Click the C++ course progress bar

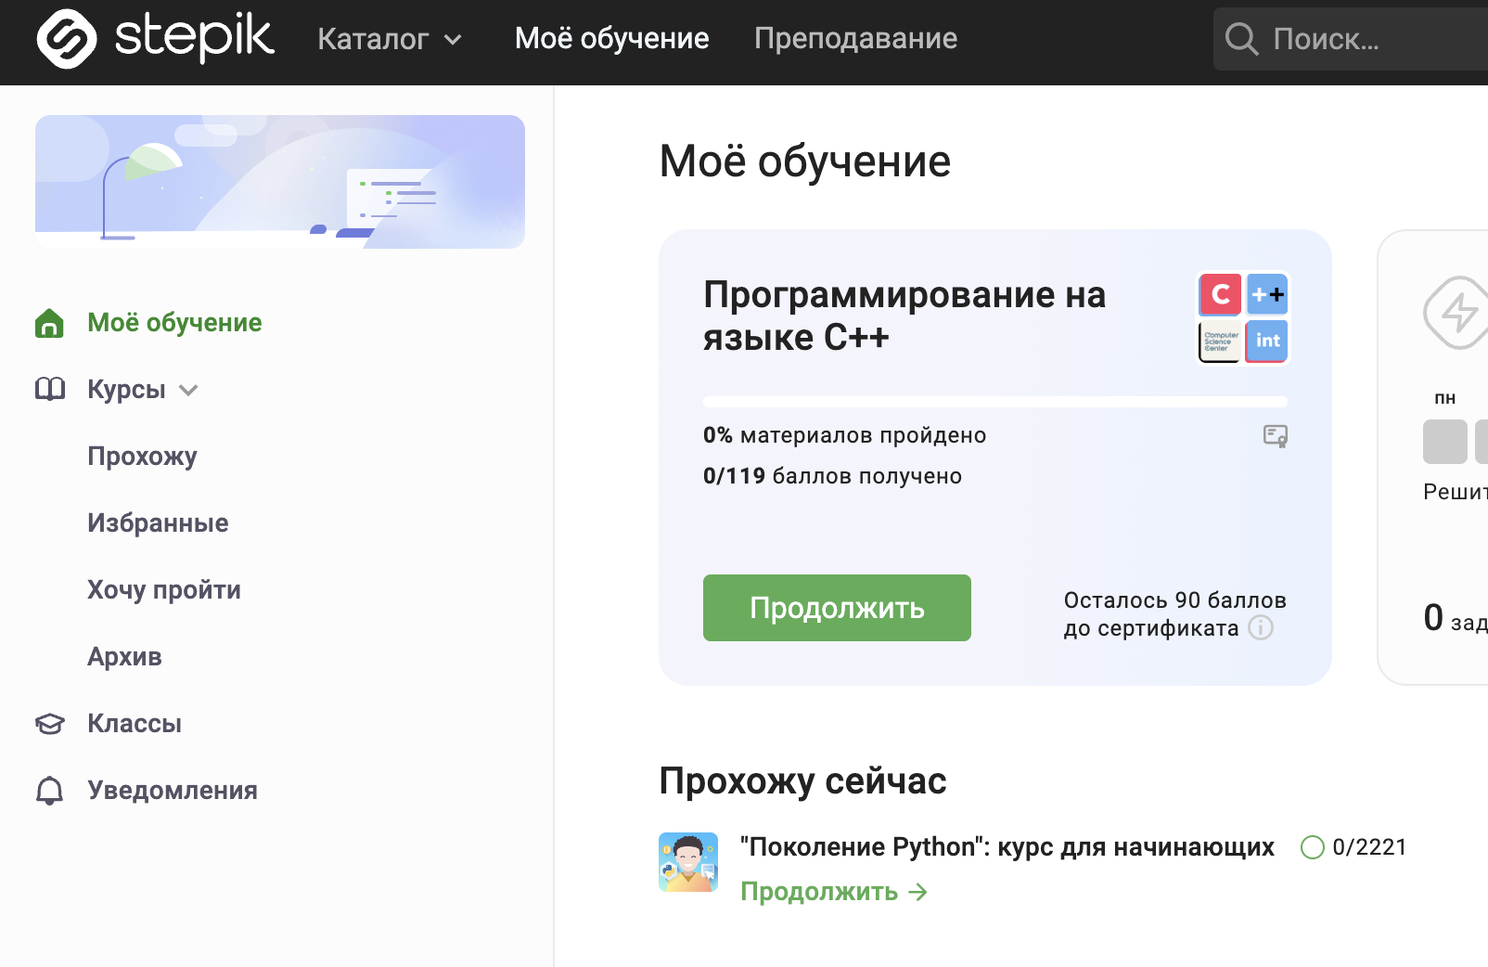(995, 402)
